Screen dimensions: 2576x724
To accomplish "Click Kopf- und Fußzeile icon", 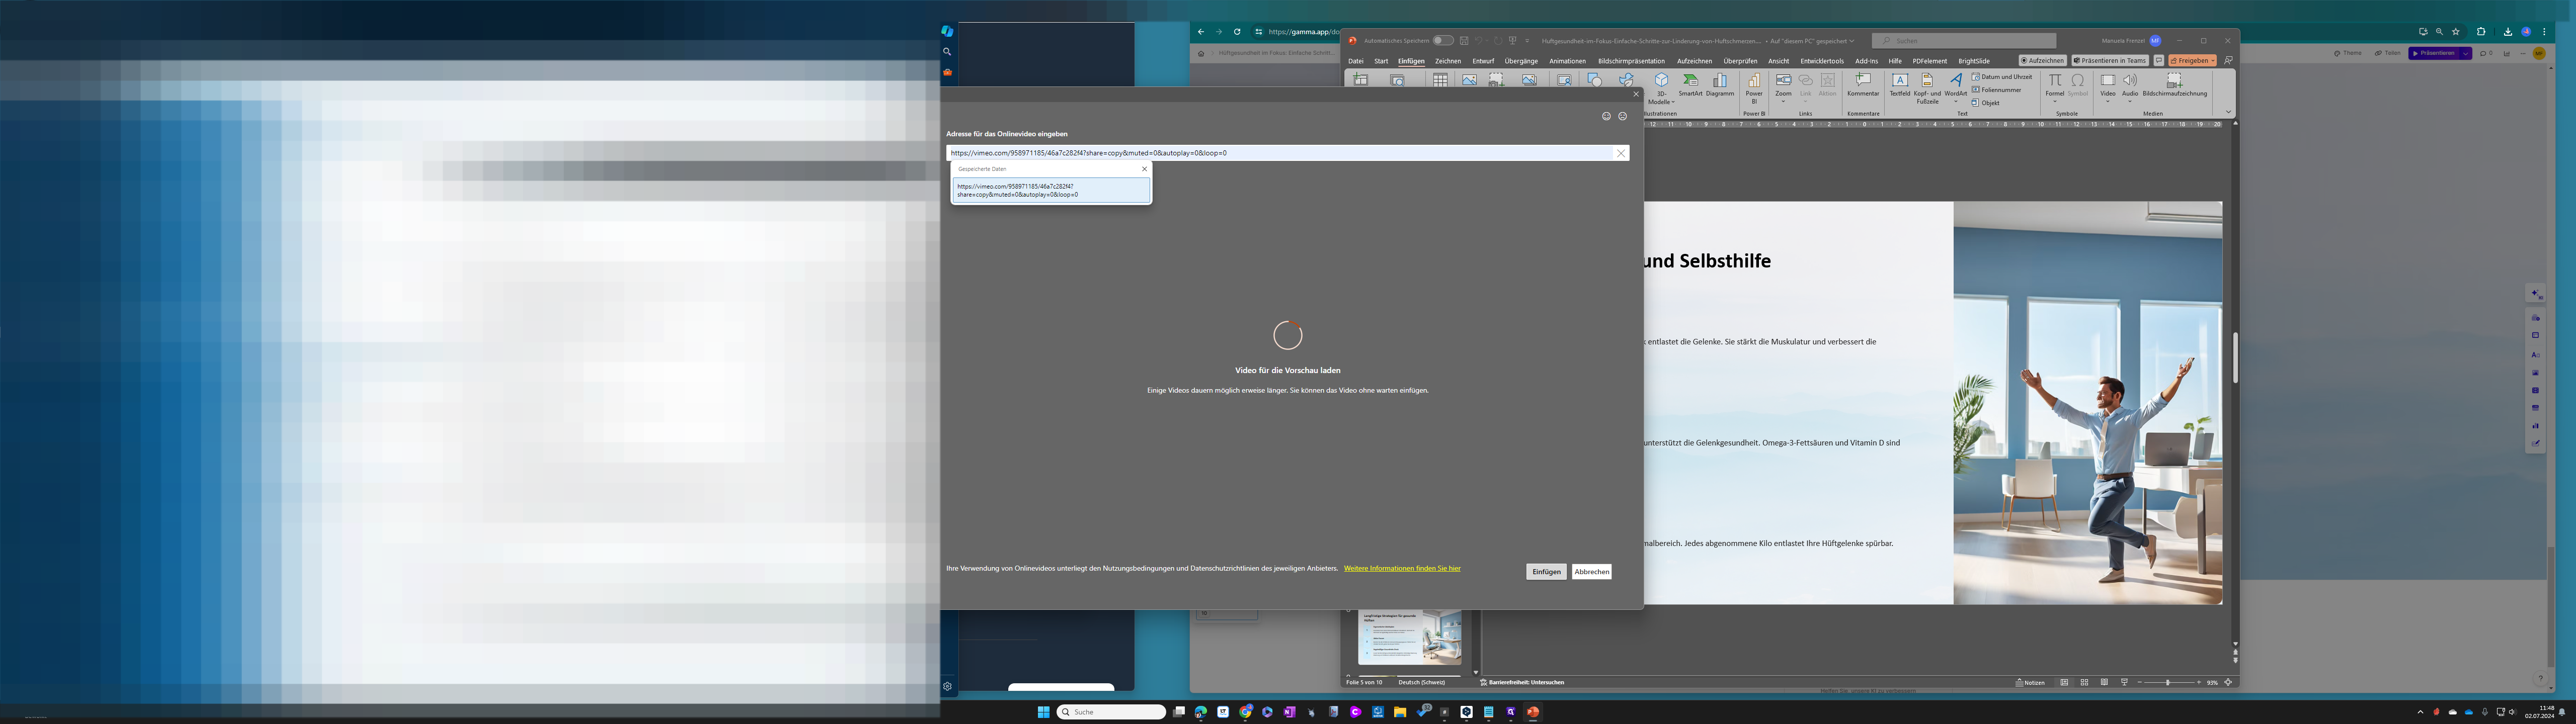I will tap(1927, 88).
